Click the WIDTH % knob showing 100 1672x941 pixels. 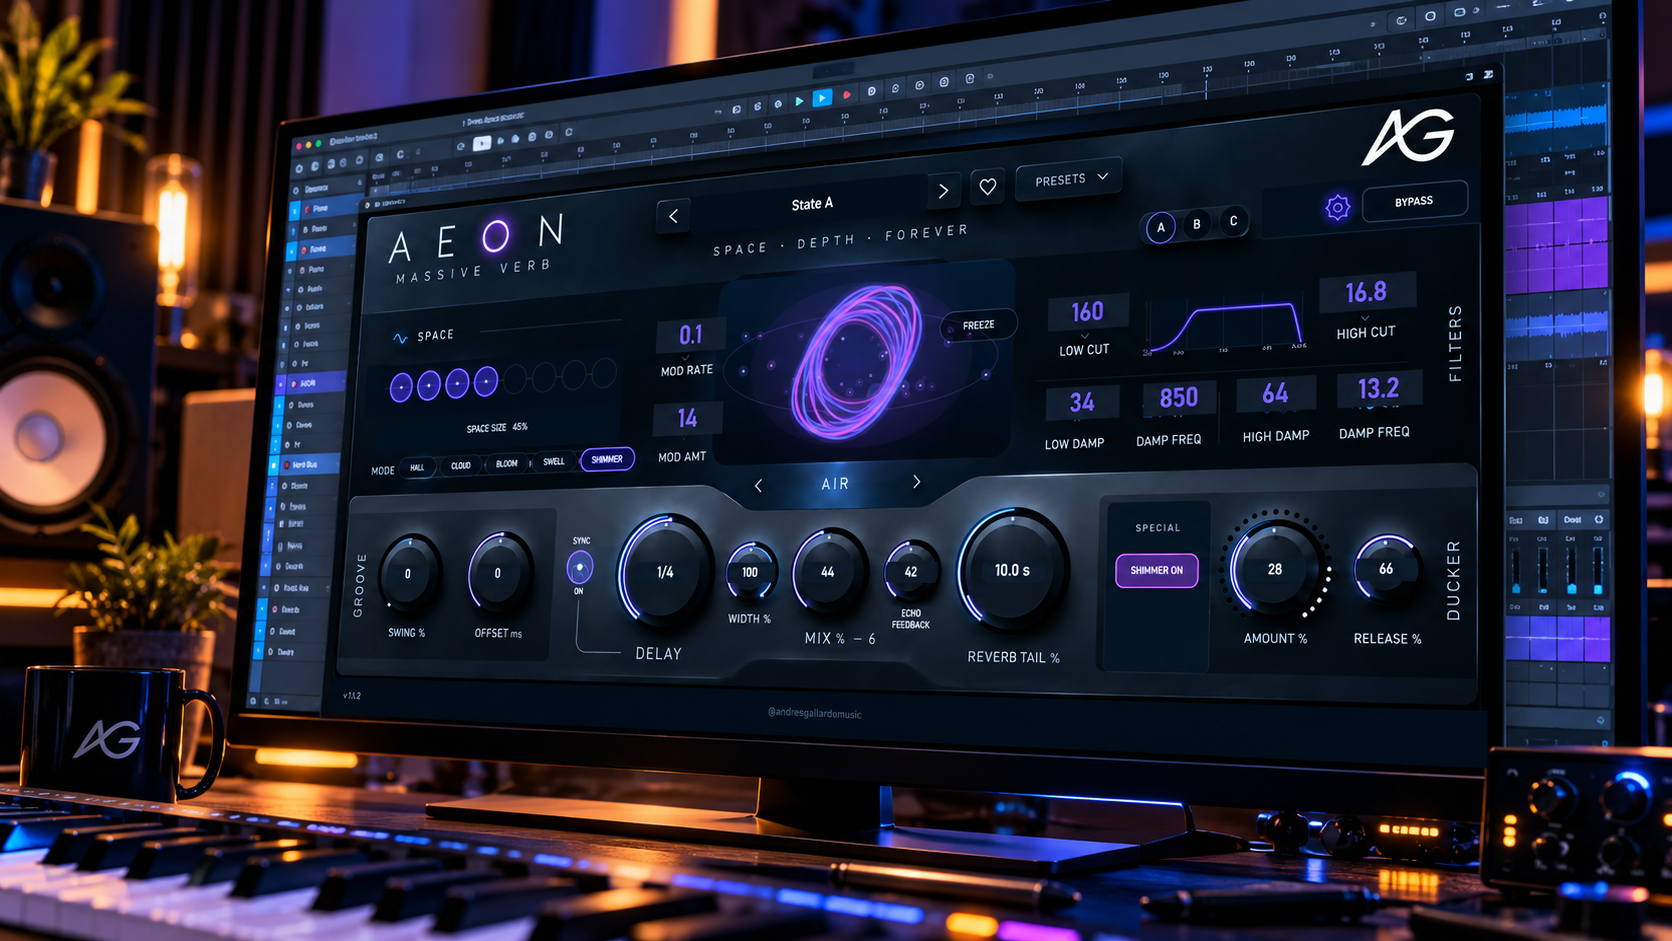[750, 572]
